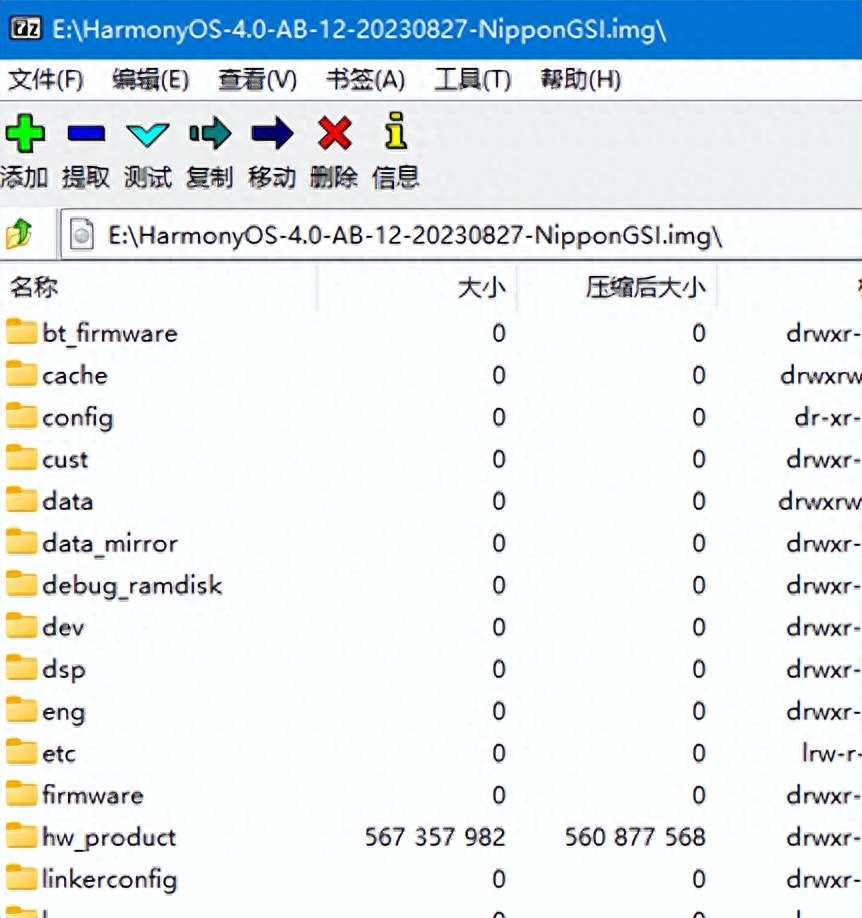Select the debug_ramdisk folder icon
Screen dimensions: 862x918
[x=22, y=584]
